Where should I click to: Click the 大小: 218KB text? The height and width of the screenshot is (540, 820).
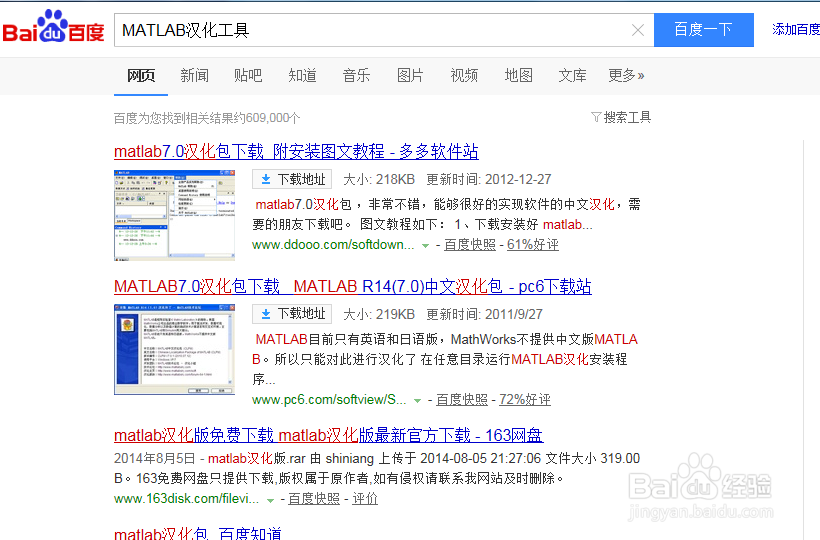[x=379, y=179]
